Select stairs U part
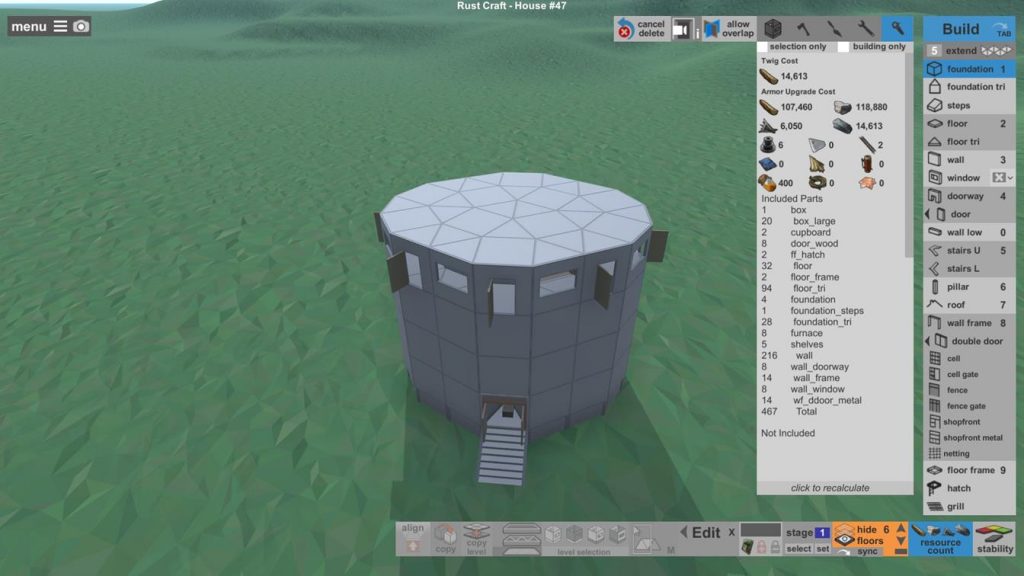 pyautogui.click(x=969, y=250)
